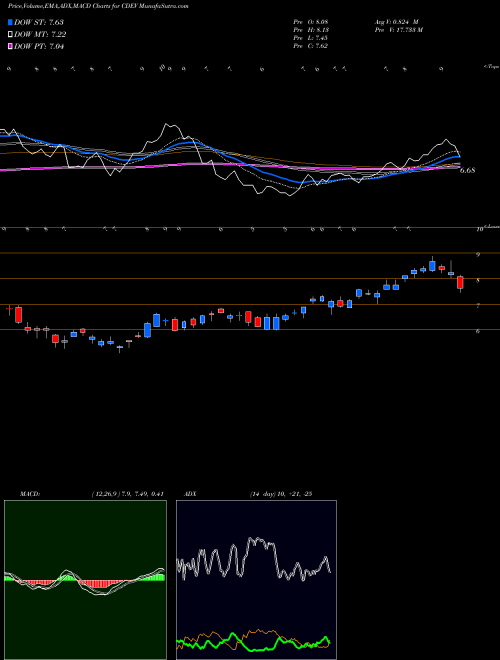
Task: Click the price axis label 10
Action: [x=479, y=229]
